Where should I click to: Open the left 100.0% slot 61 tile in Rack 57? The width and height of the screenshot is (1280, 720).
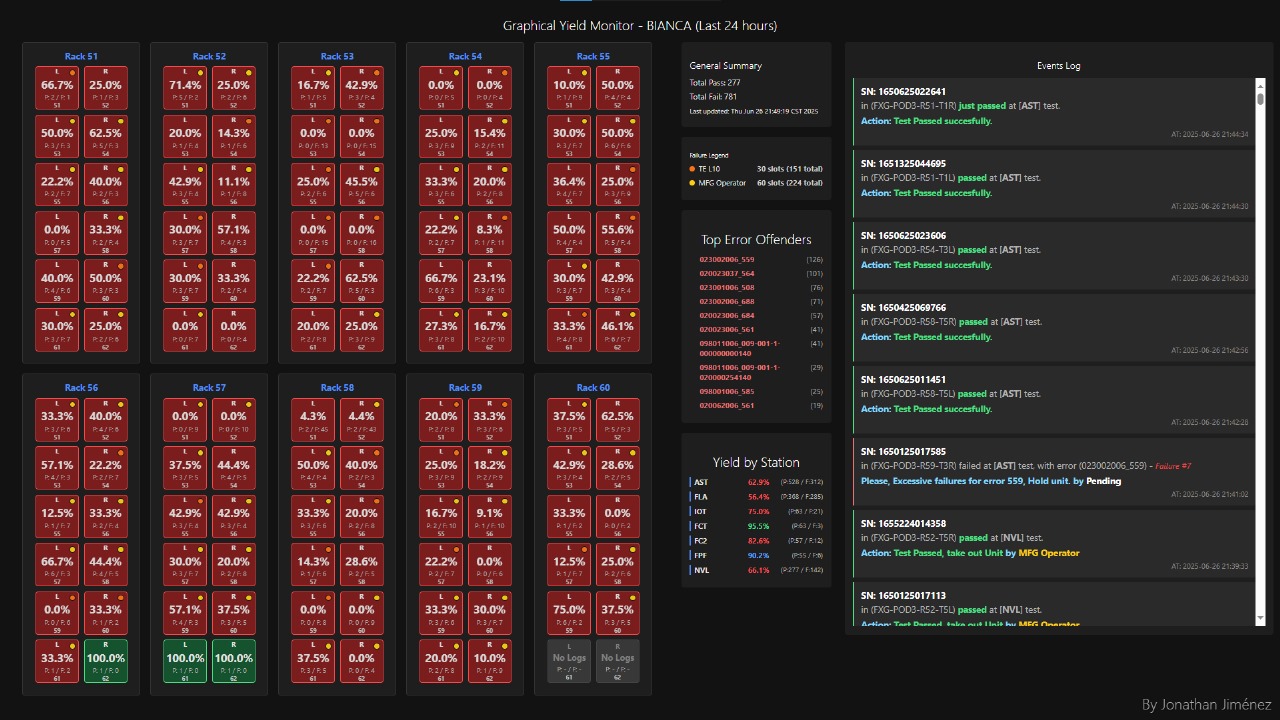[185, 661]
